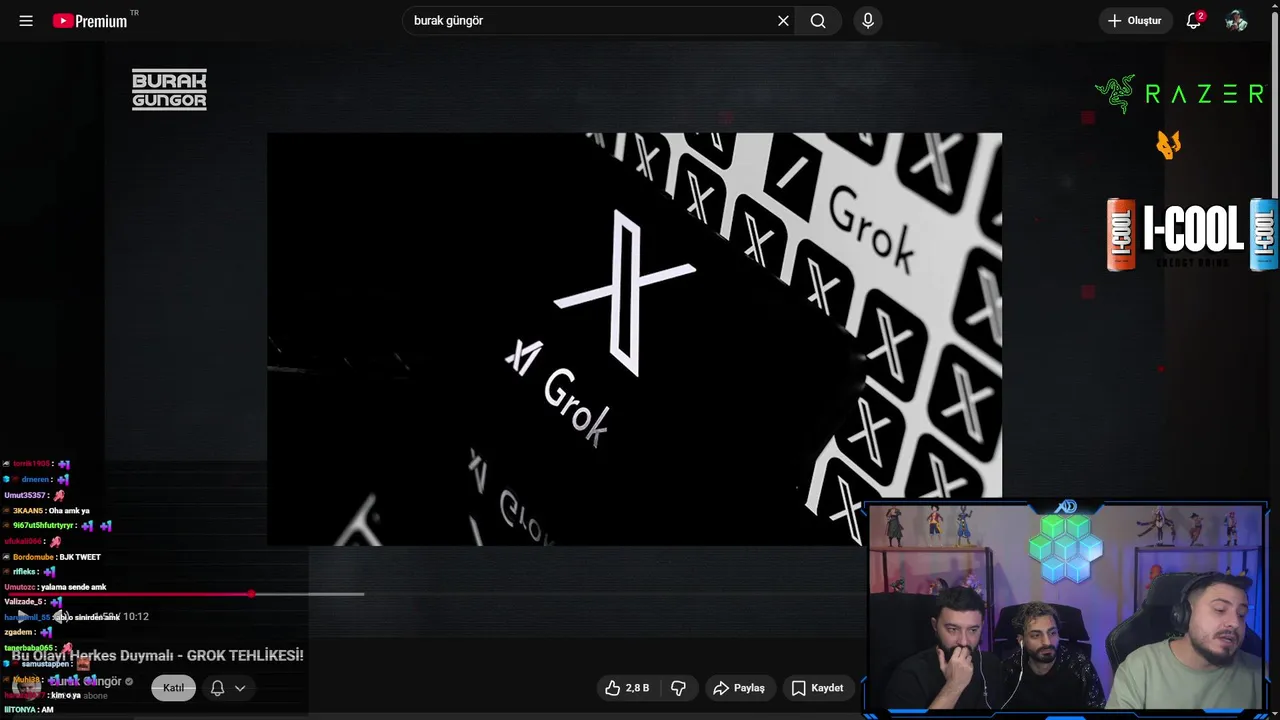The width and height of the screenshot is (1280, 720).
Task: Save the video with Kaydet
Action: (x=818, y=688)
